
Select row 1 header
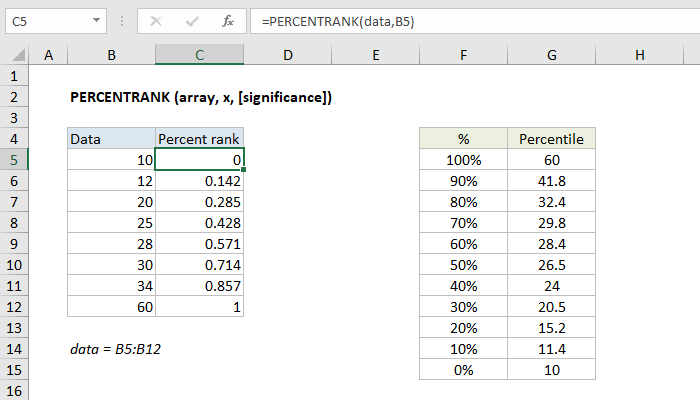14,76
